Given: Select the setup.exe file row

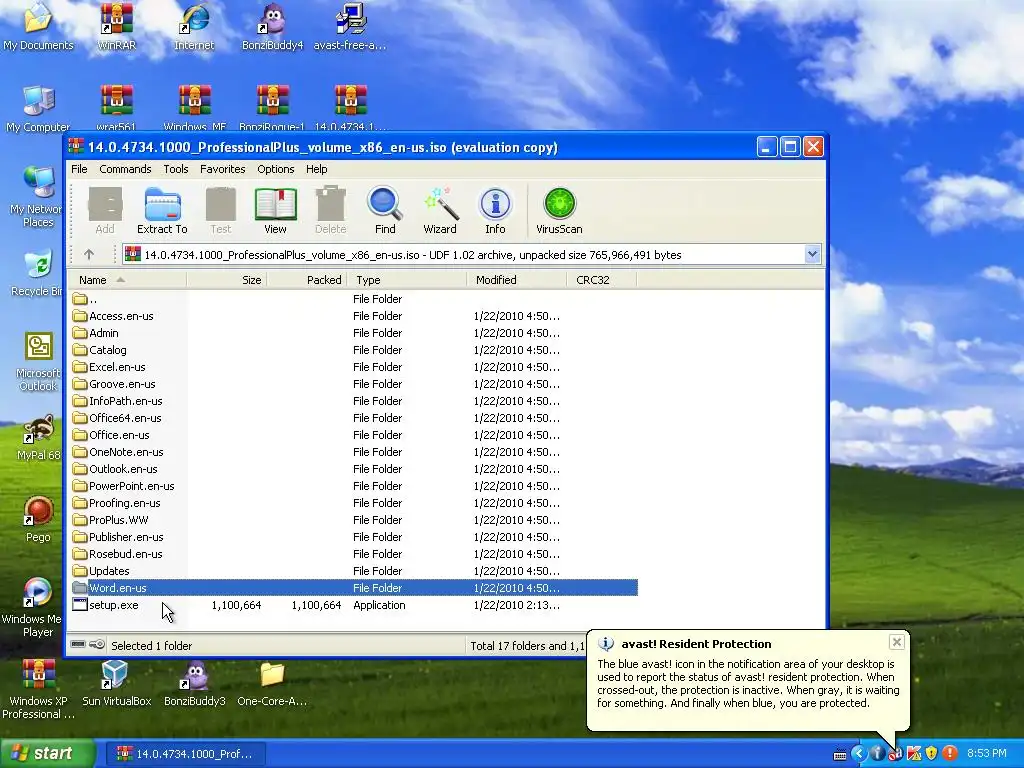Looking at the screenshot, I should (x=353, y=605).
